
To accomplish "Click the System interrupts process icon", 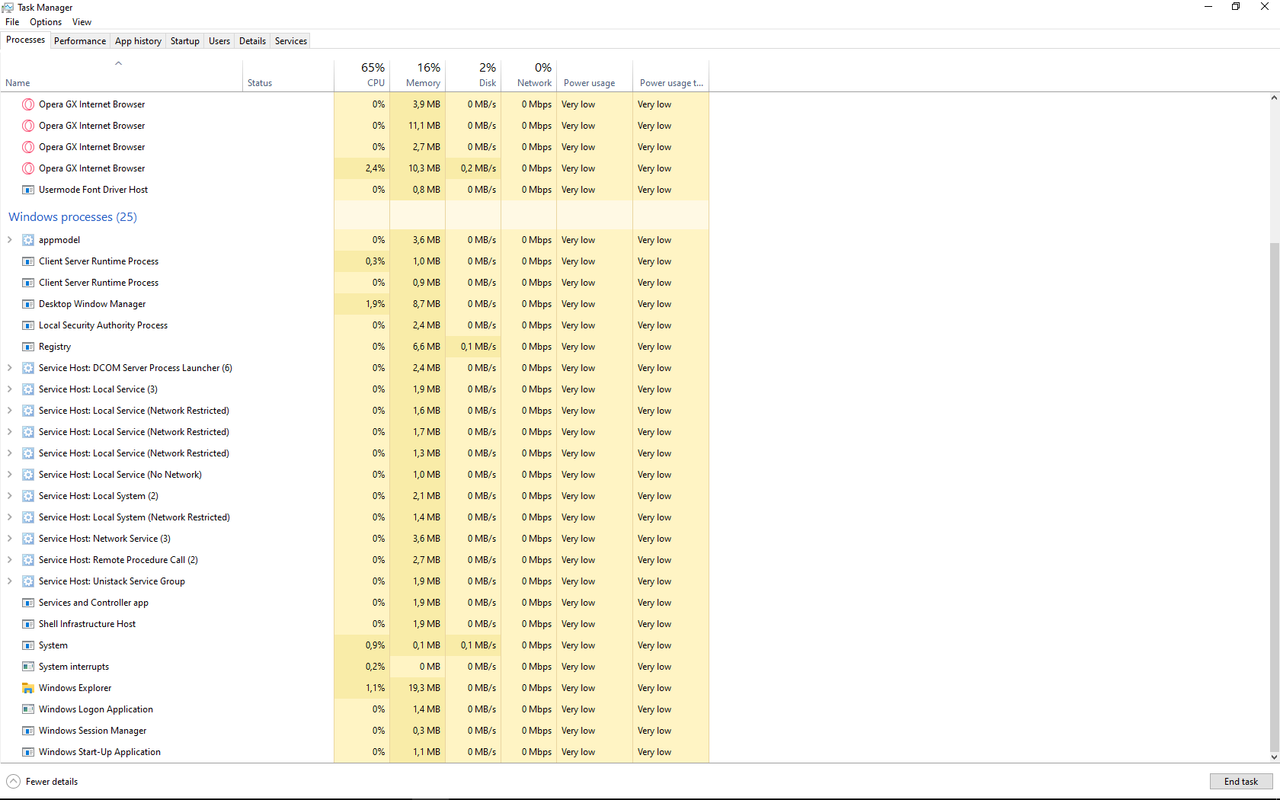I will 28,667.
